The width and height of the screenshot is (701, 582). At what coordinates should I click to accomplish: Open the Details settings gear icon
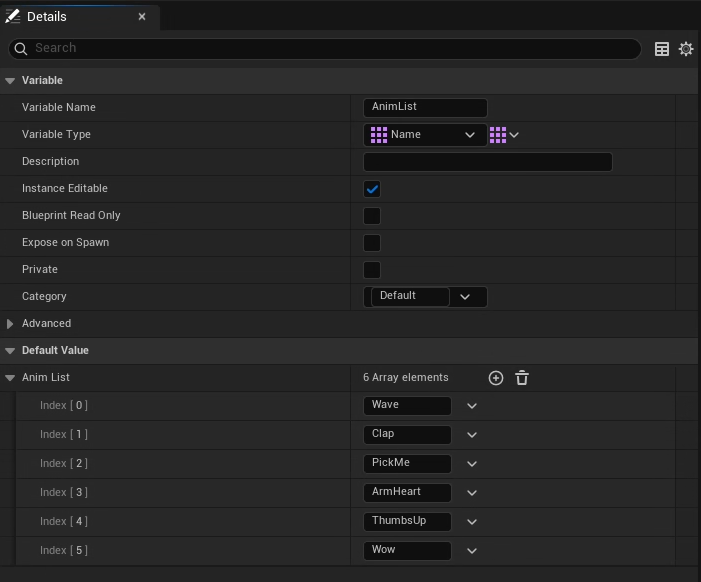[686, 49]
